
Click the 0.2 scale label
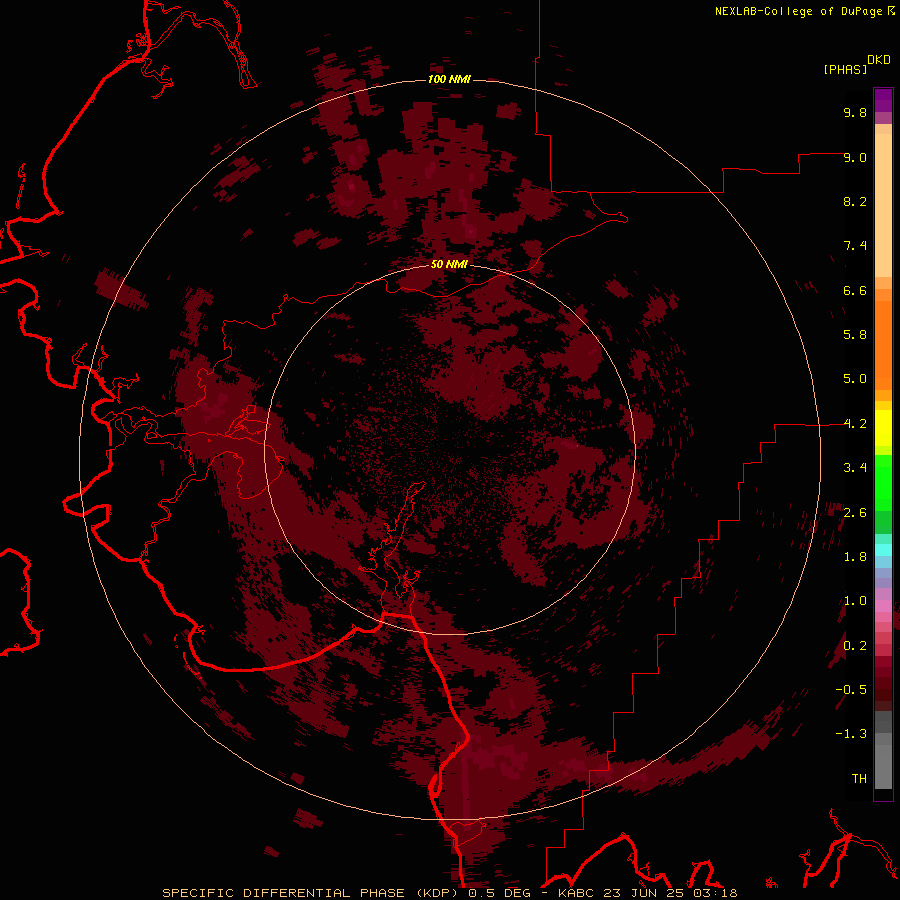855,646
